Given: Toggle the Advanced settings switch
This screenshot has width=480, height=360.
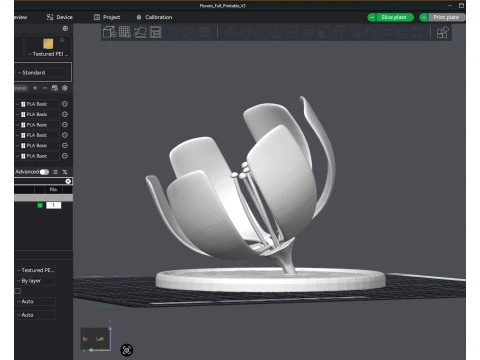Looking at the screenshot, I should click(44, 172).
